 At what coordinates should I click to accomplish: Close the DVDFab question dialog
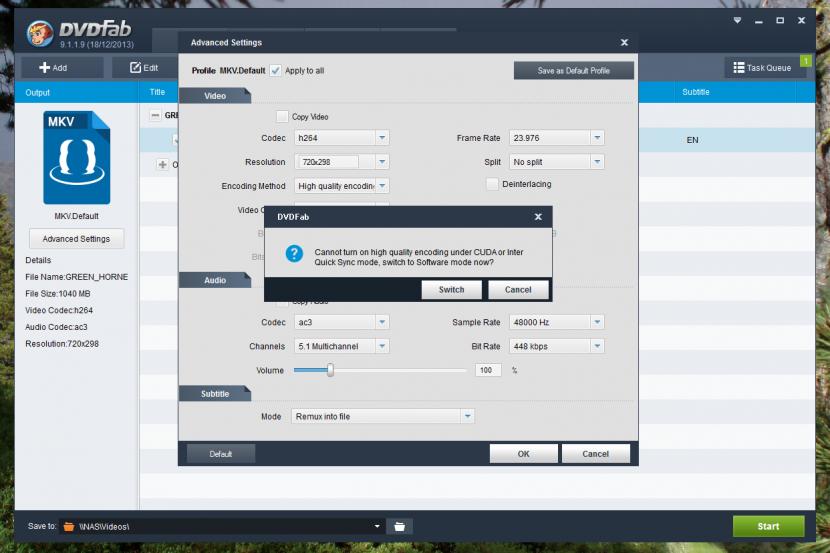(x=538, y=216)
